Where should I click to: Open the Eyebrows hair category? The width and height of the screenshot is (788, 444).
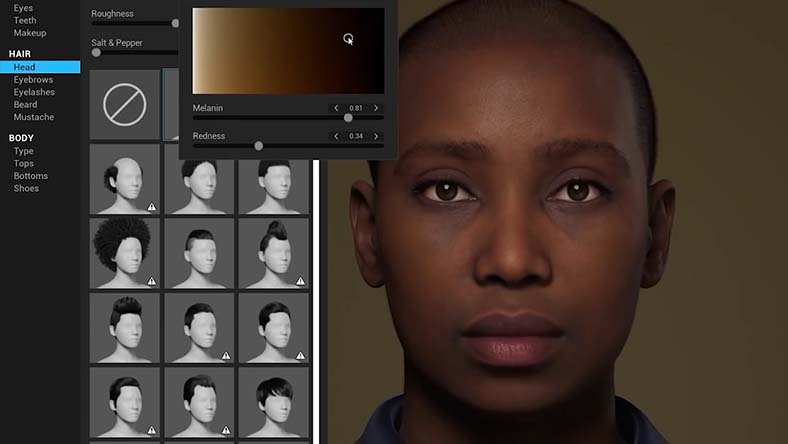(x=33, y=80)
